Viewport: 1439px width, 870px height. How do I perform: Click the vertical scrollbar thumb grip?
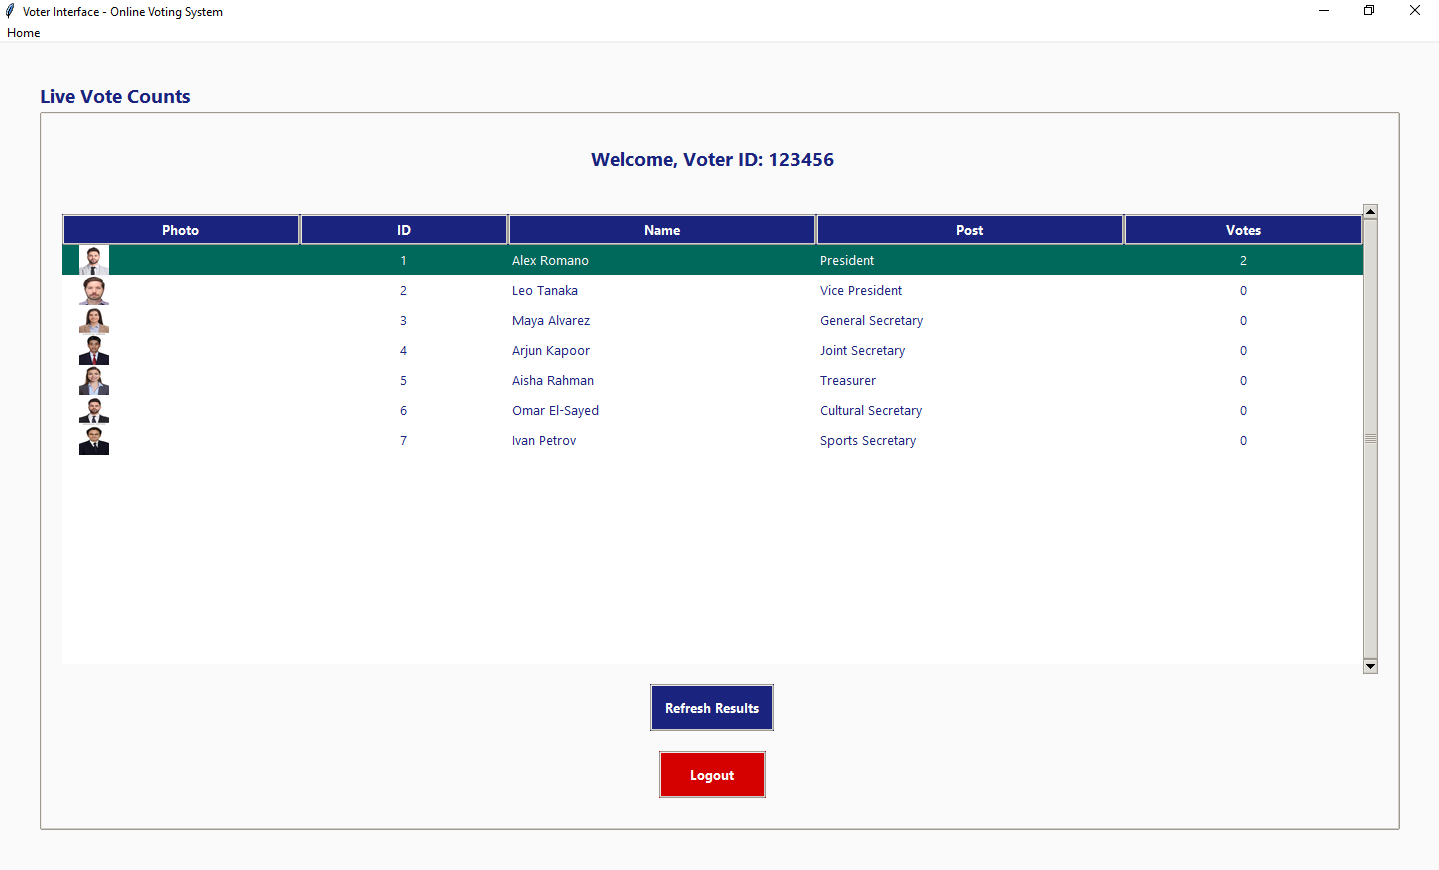pos(1370,439)
